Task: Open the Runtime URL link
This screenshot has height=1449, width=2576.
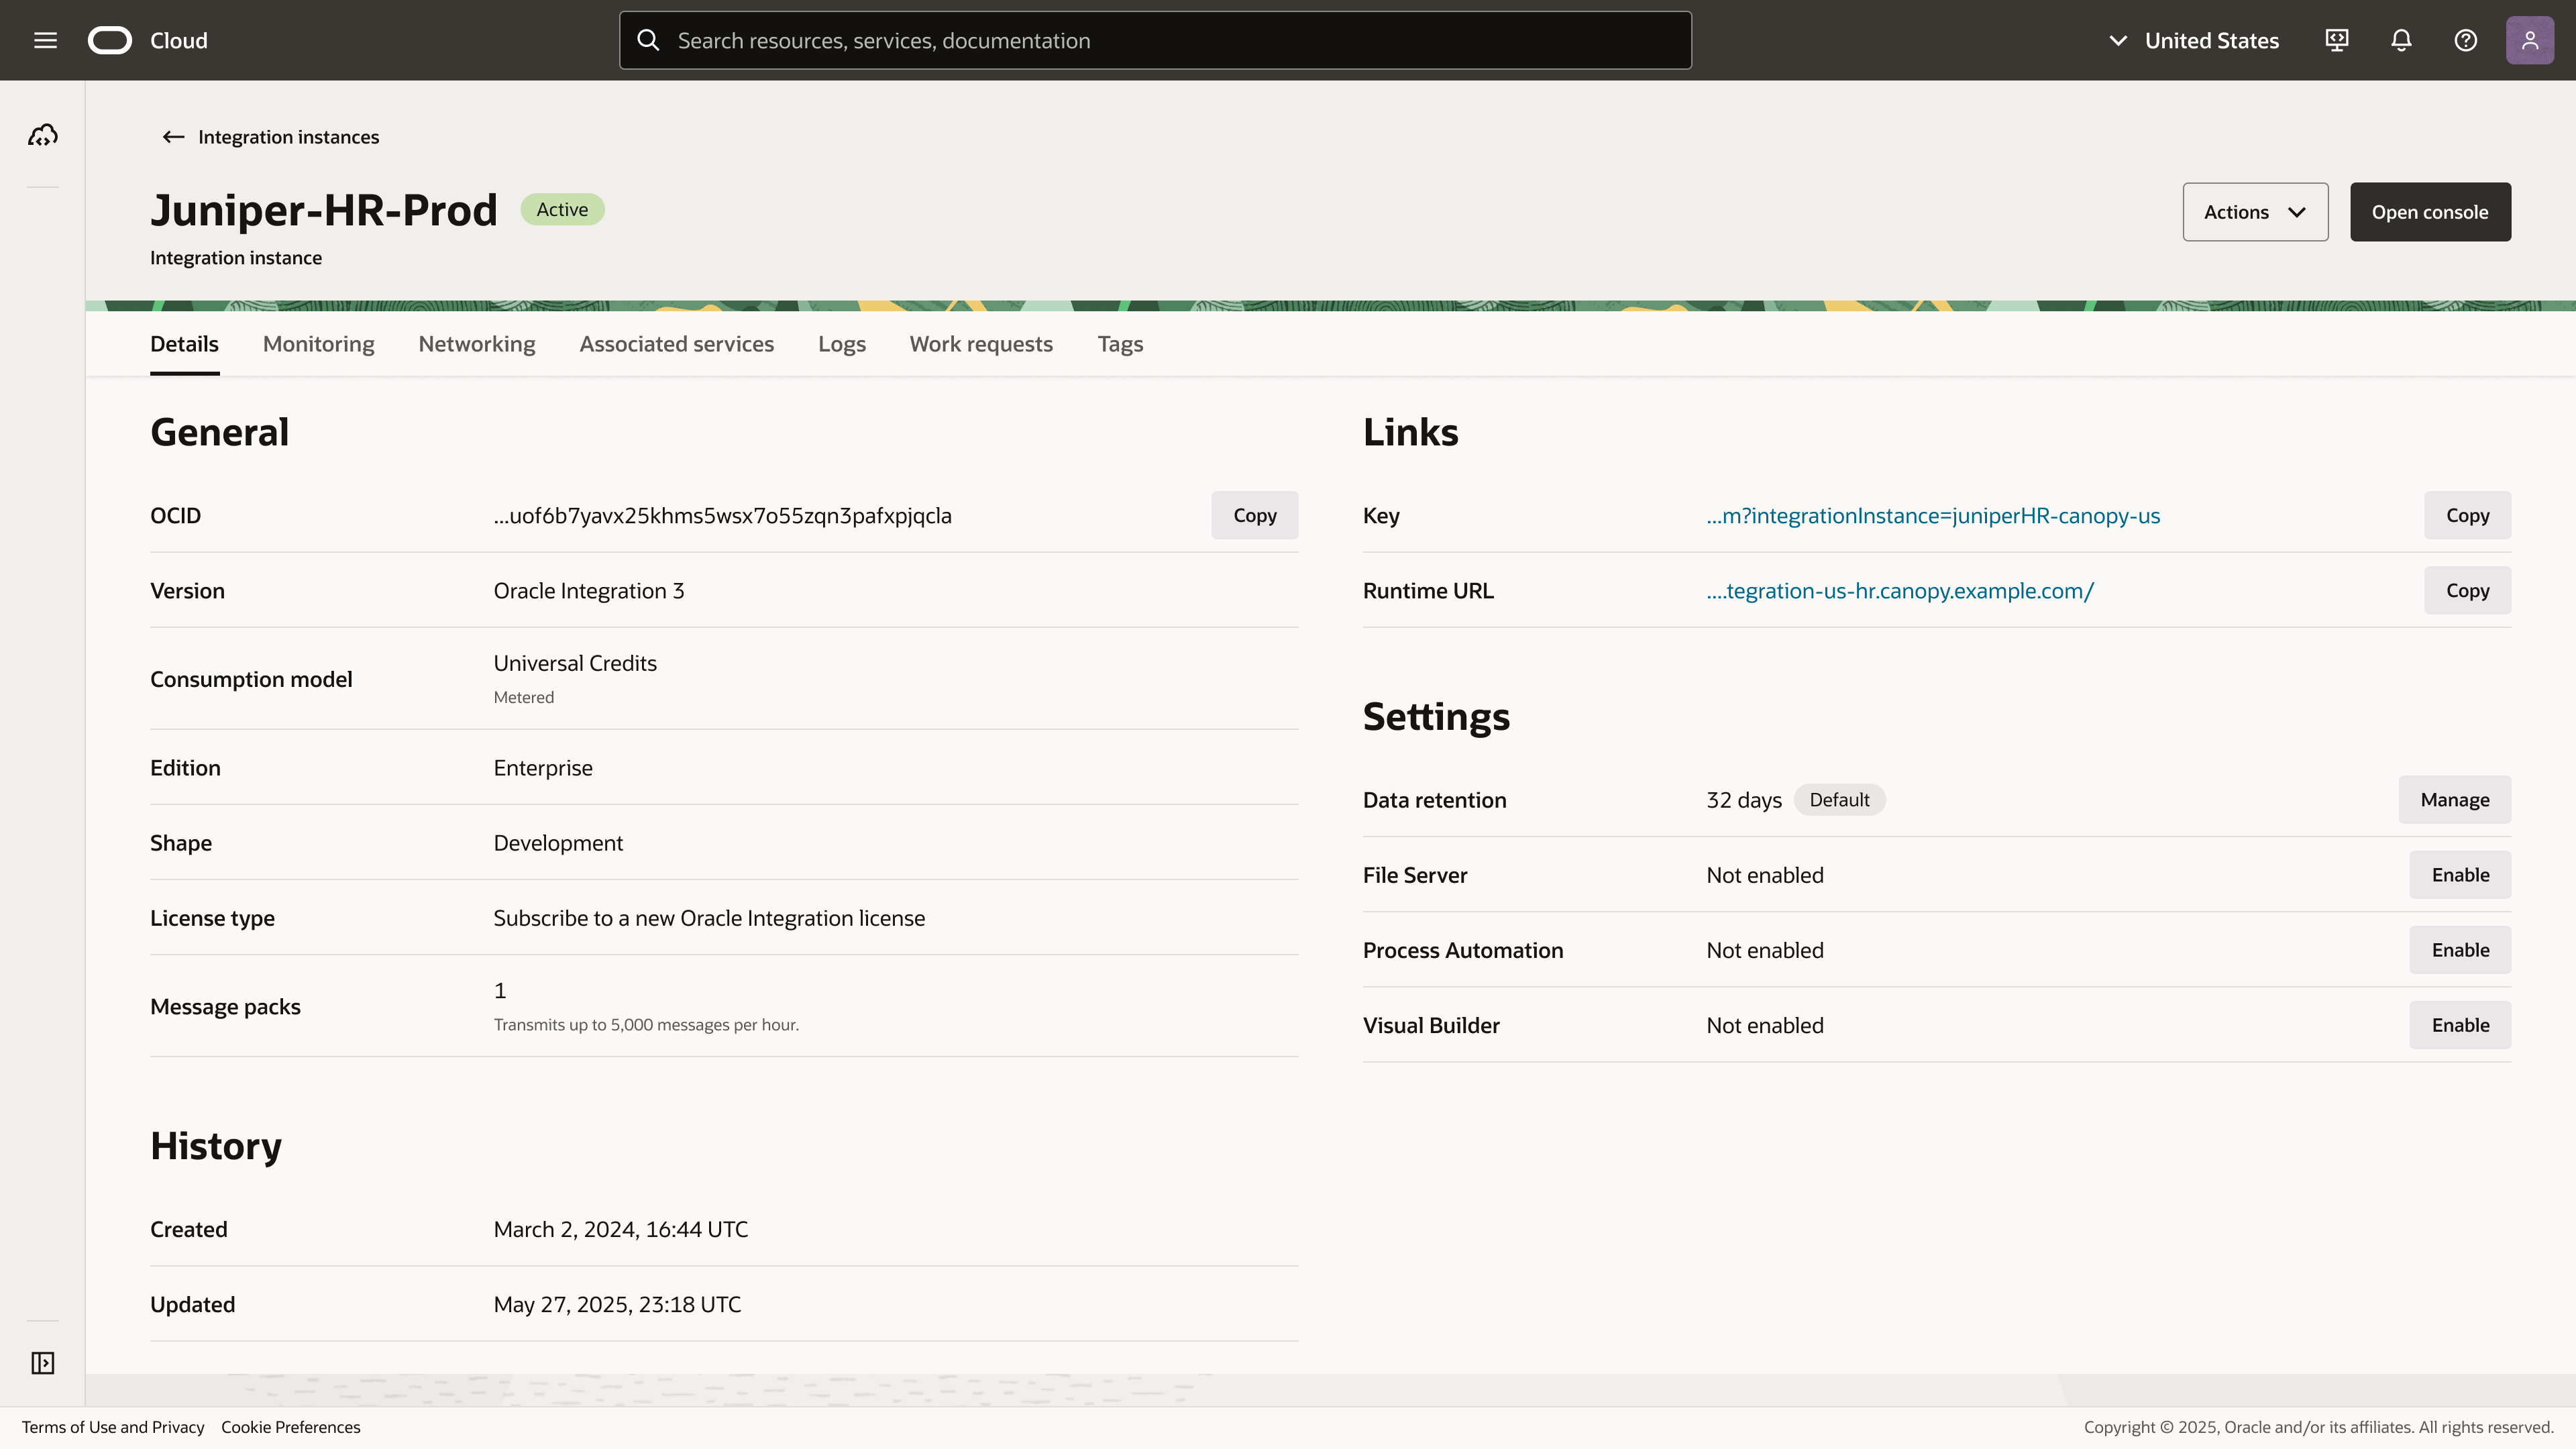Action: pyautogui.click(x=1900, y=590)
